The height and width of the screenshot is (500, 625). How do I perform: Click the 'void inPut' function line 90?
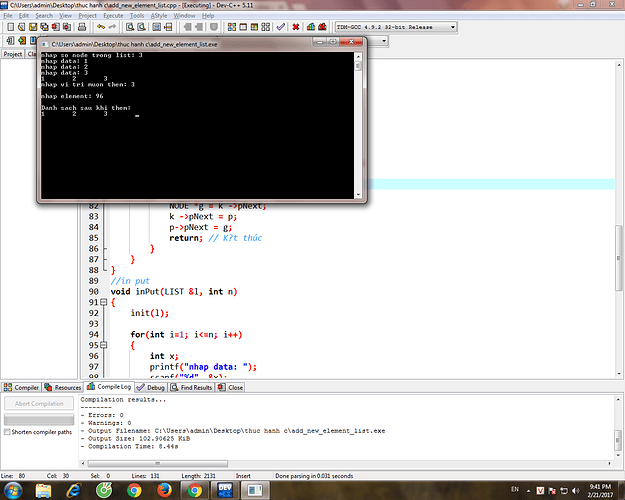click(x=174, y=291)
